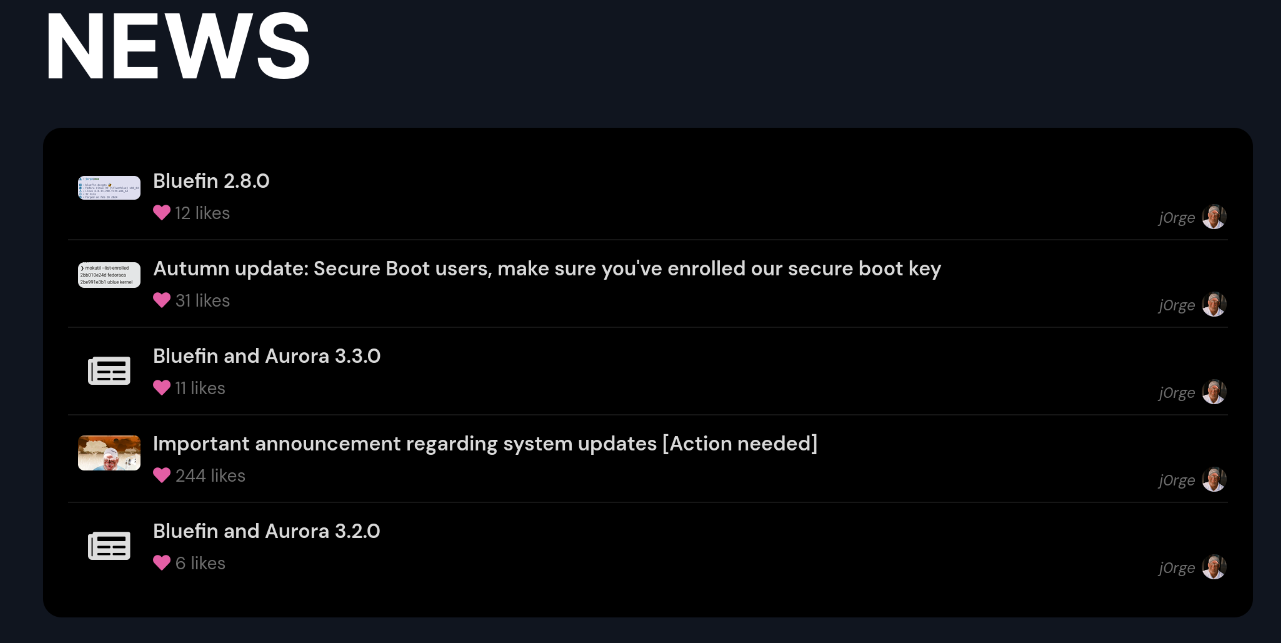This screenshot has width=1281, height=643.
Task: Open the Important announcement regarding system updates post
Action: click(x=485, y=444)
